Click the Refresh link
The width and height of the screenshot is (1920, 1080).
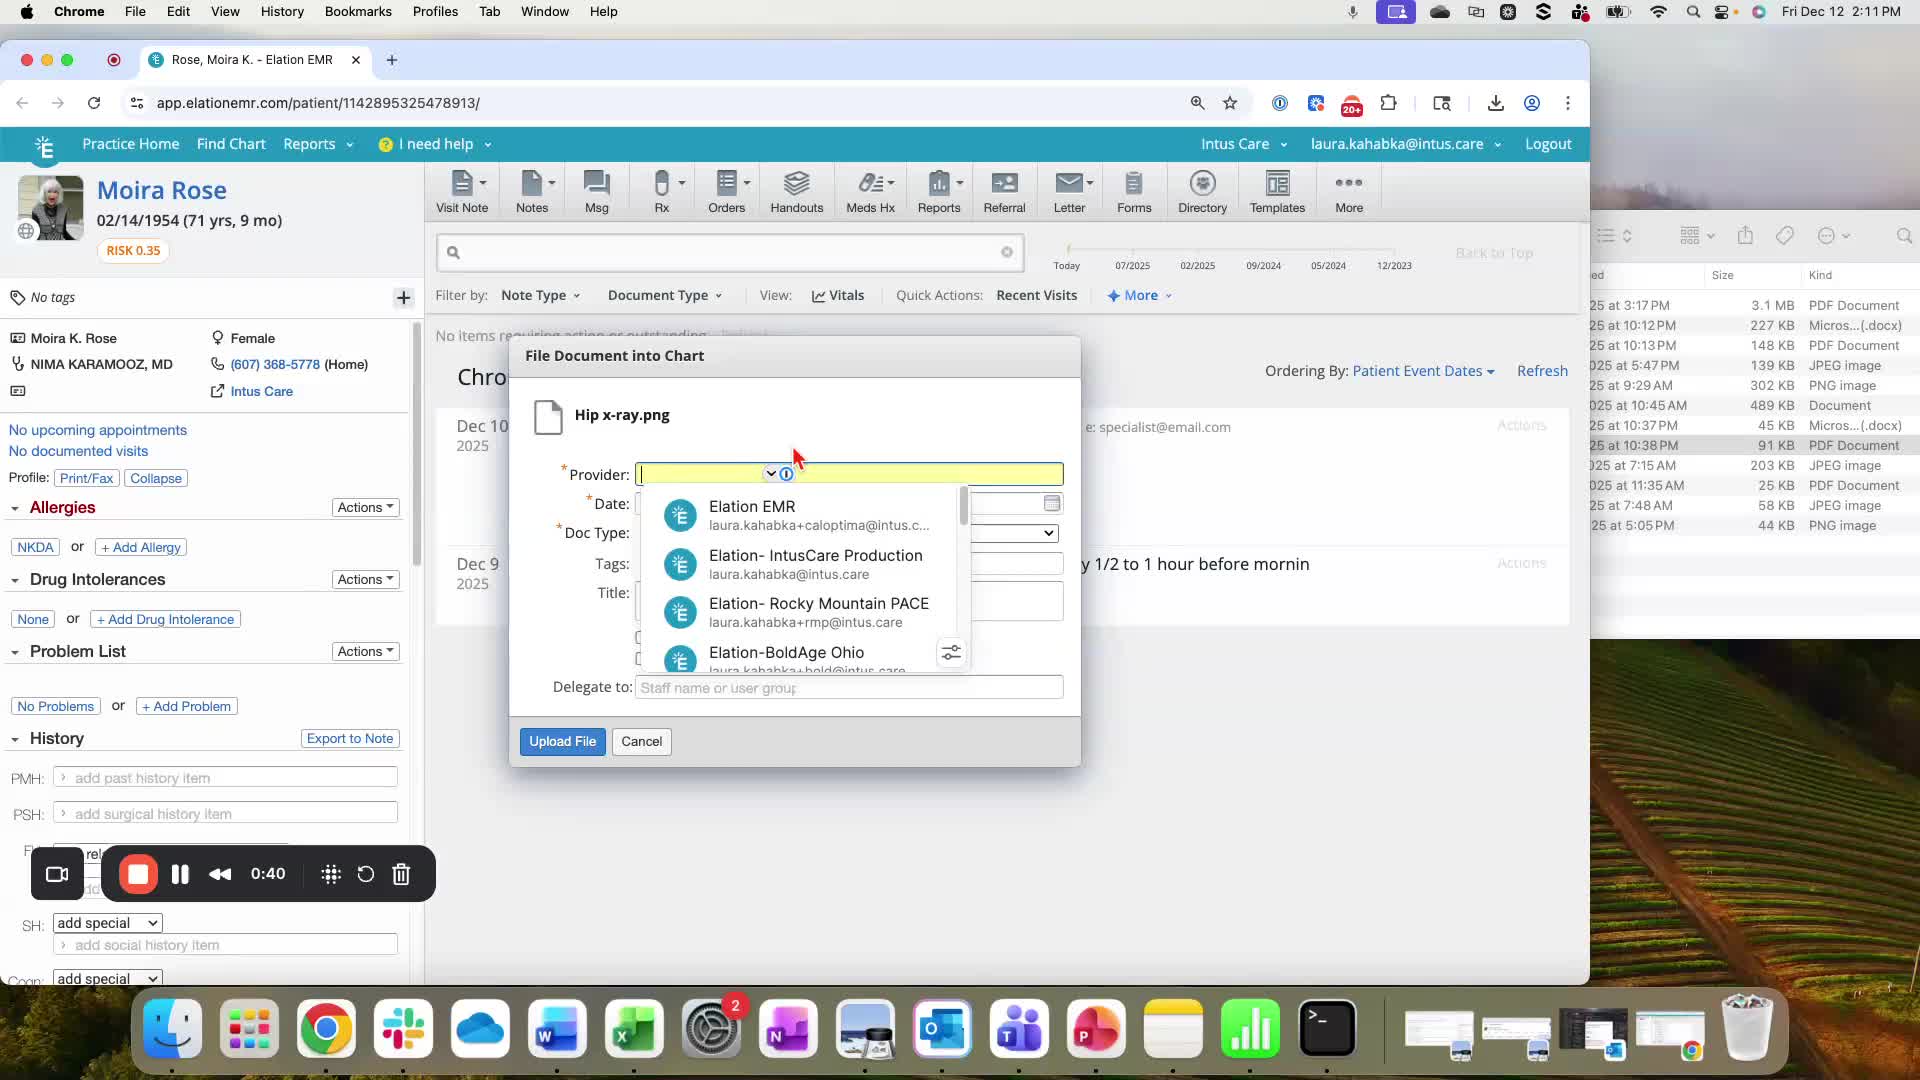click(x=1542, y=371)
